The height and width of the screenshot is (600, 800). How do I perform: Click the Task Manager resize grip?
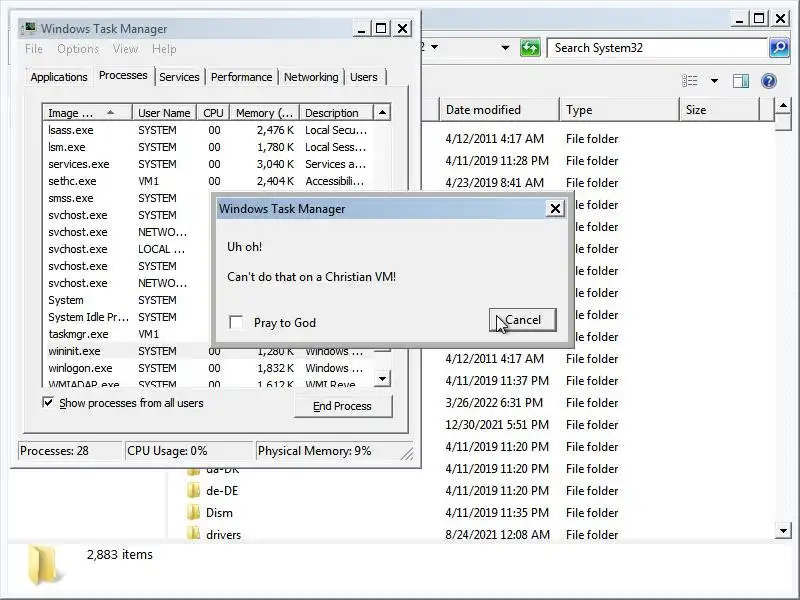407,454
